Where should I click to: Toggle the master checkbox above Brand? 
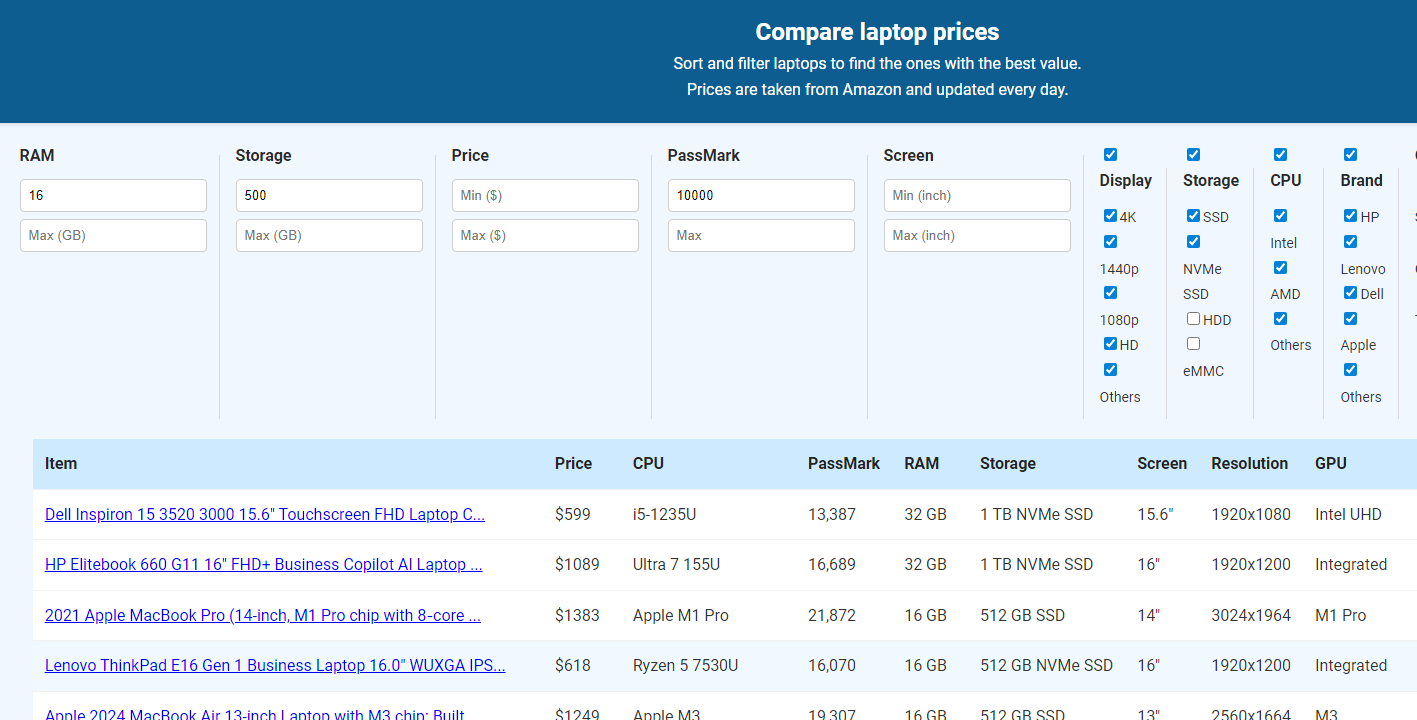[1350, 154]
